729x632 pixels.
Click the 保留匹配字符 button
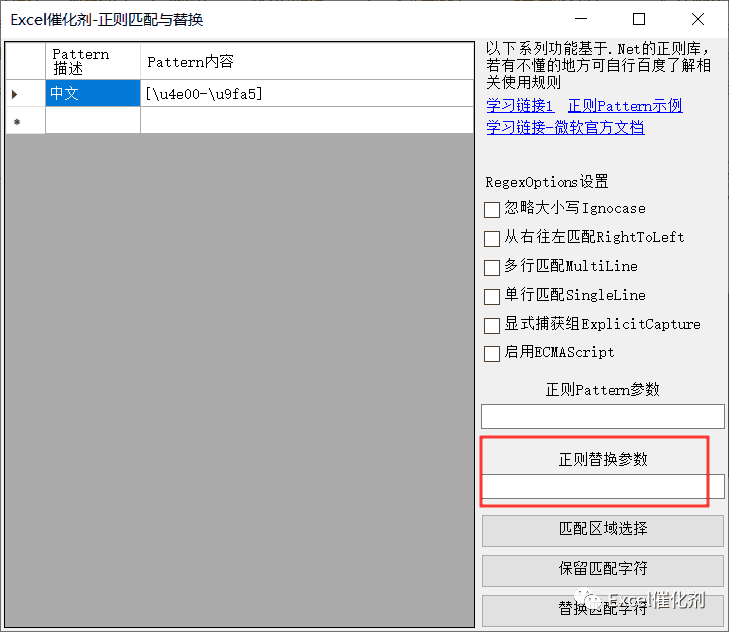[x=603, y=570]
